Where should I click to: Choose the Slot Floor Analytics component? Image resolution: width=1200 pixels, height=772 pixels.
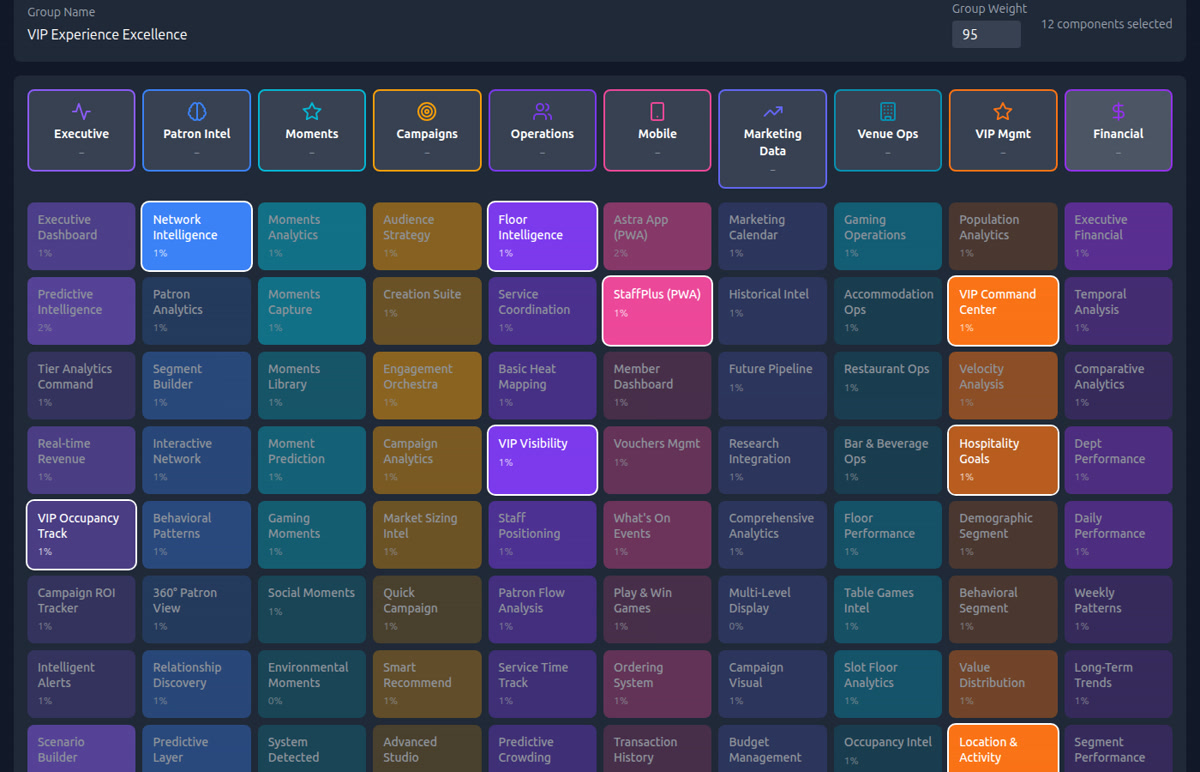pyautogui.click(x=887, y=683)
